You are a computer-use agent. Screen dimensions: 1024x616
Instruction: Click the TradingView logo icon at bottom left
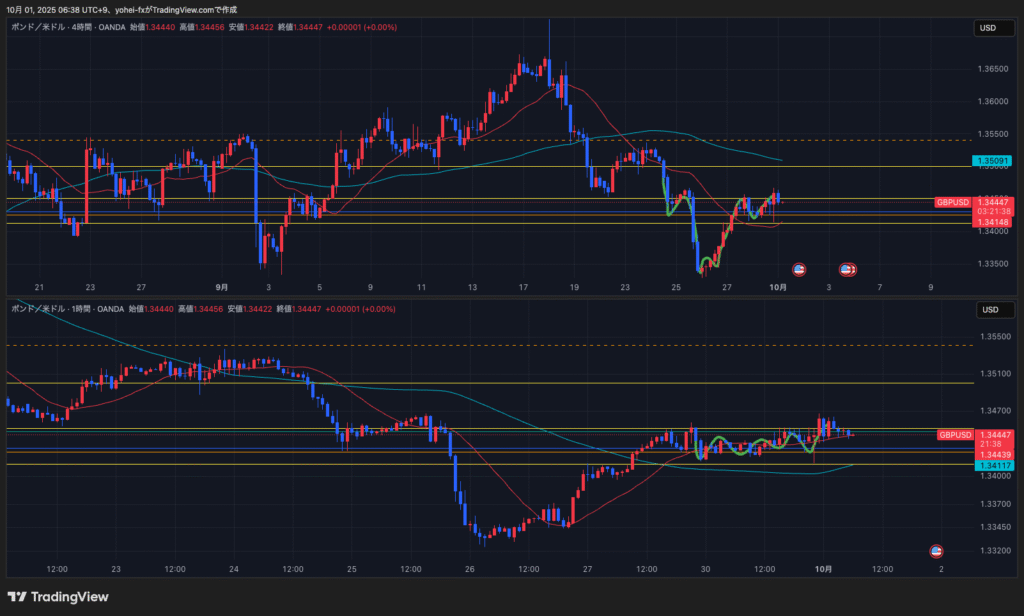(20, 597)
